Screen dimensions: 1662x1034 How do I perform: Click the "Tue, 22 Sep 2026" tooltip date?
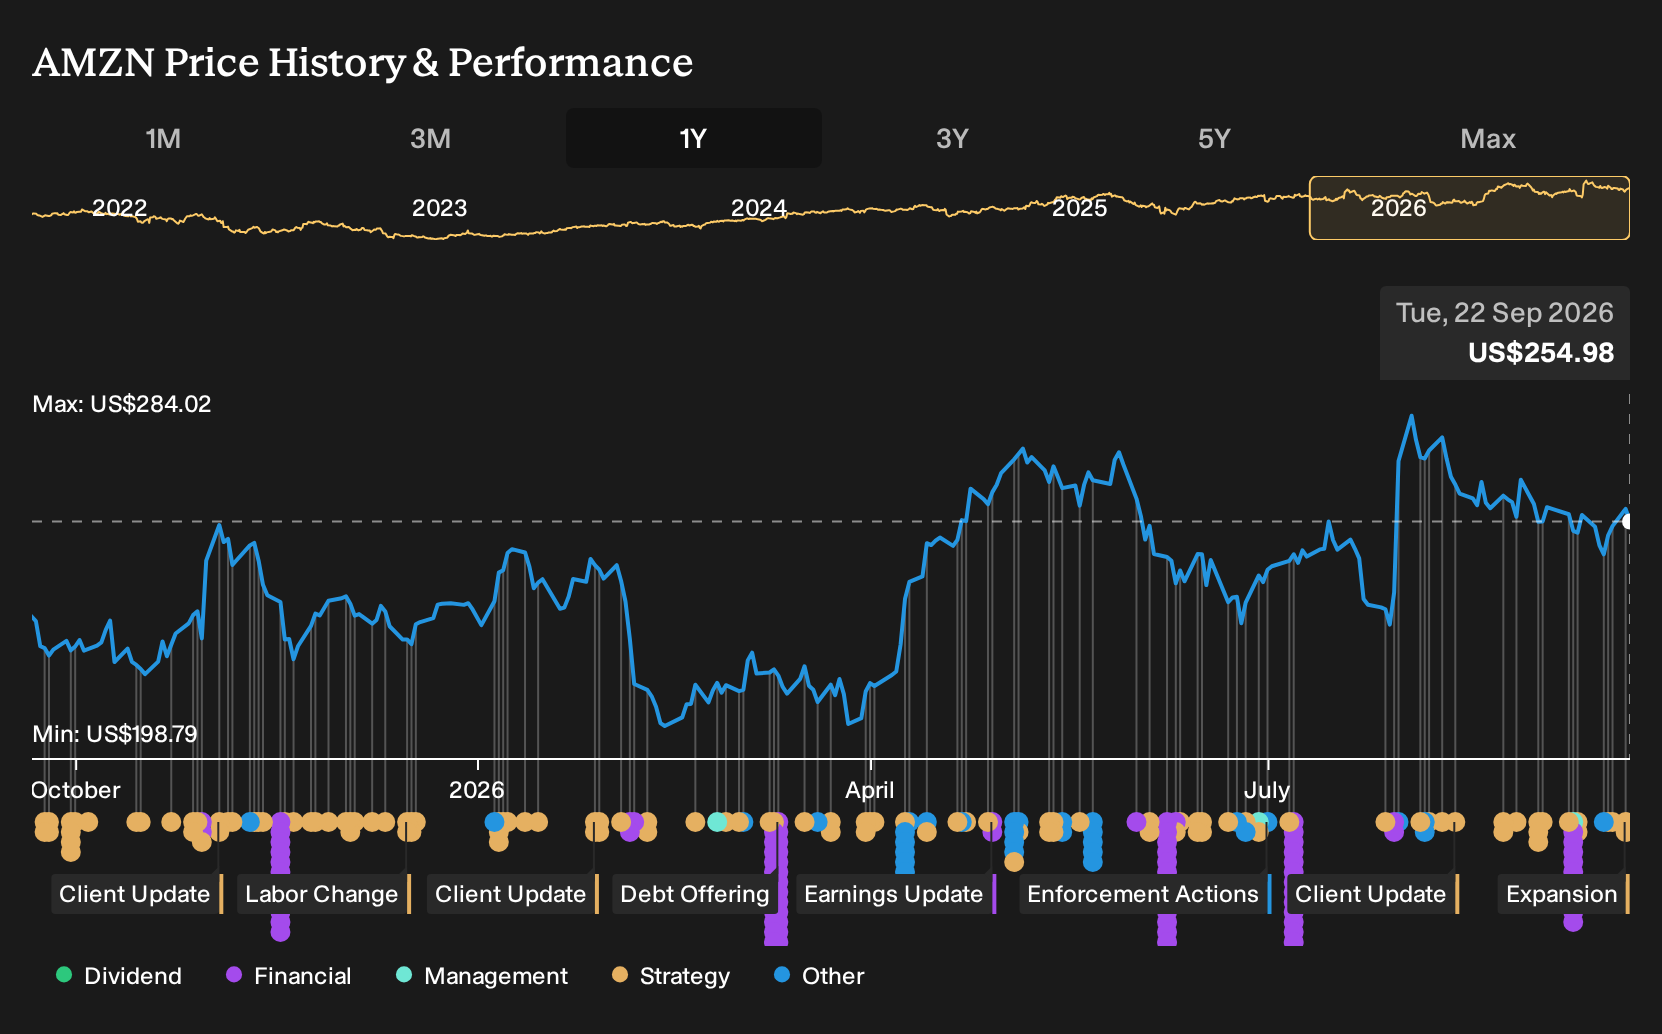click(x=1504, y=313)
